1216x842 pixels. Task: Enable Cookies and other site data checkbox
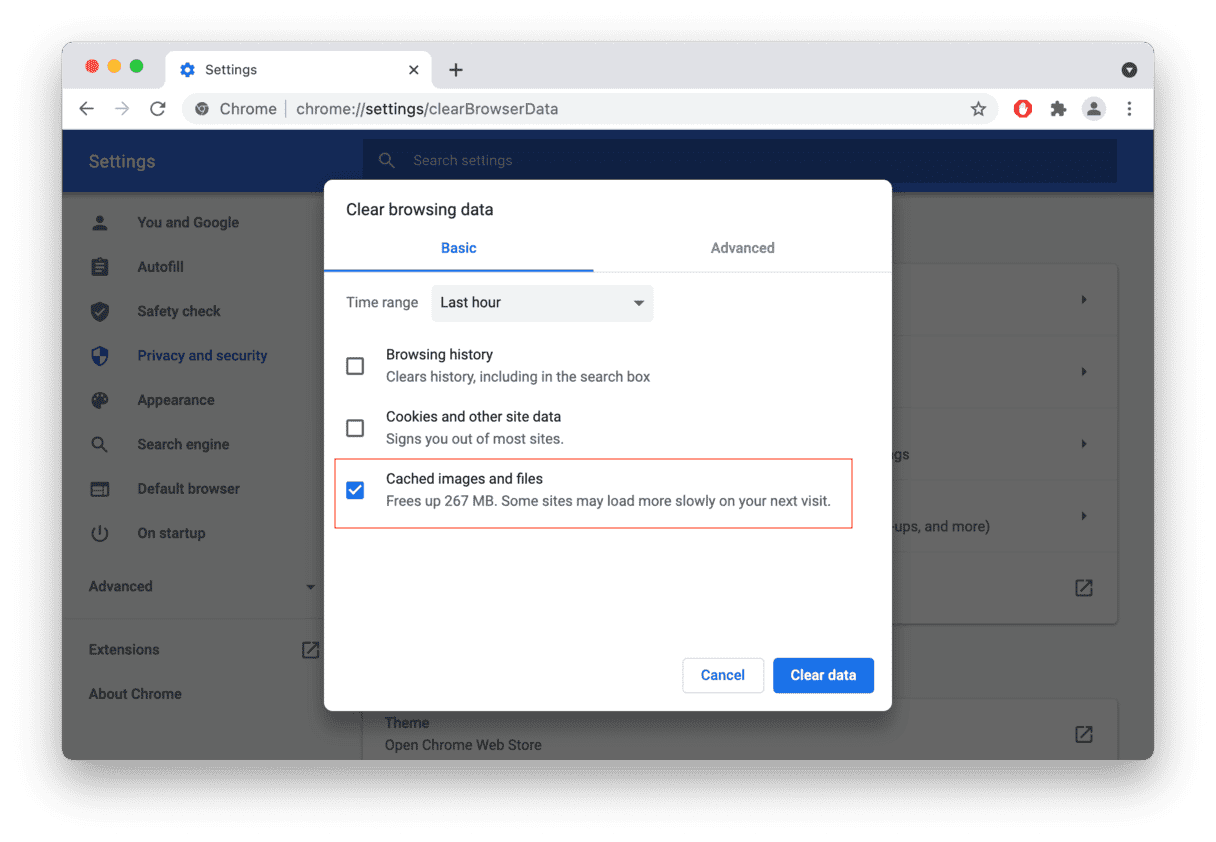pos(355,428)
